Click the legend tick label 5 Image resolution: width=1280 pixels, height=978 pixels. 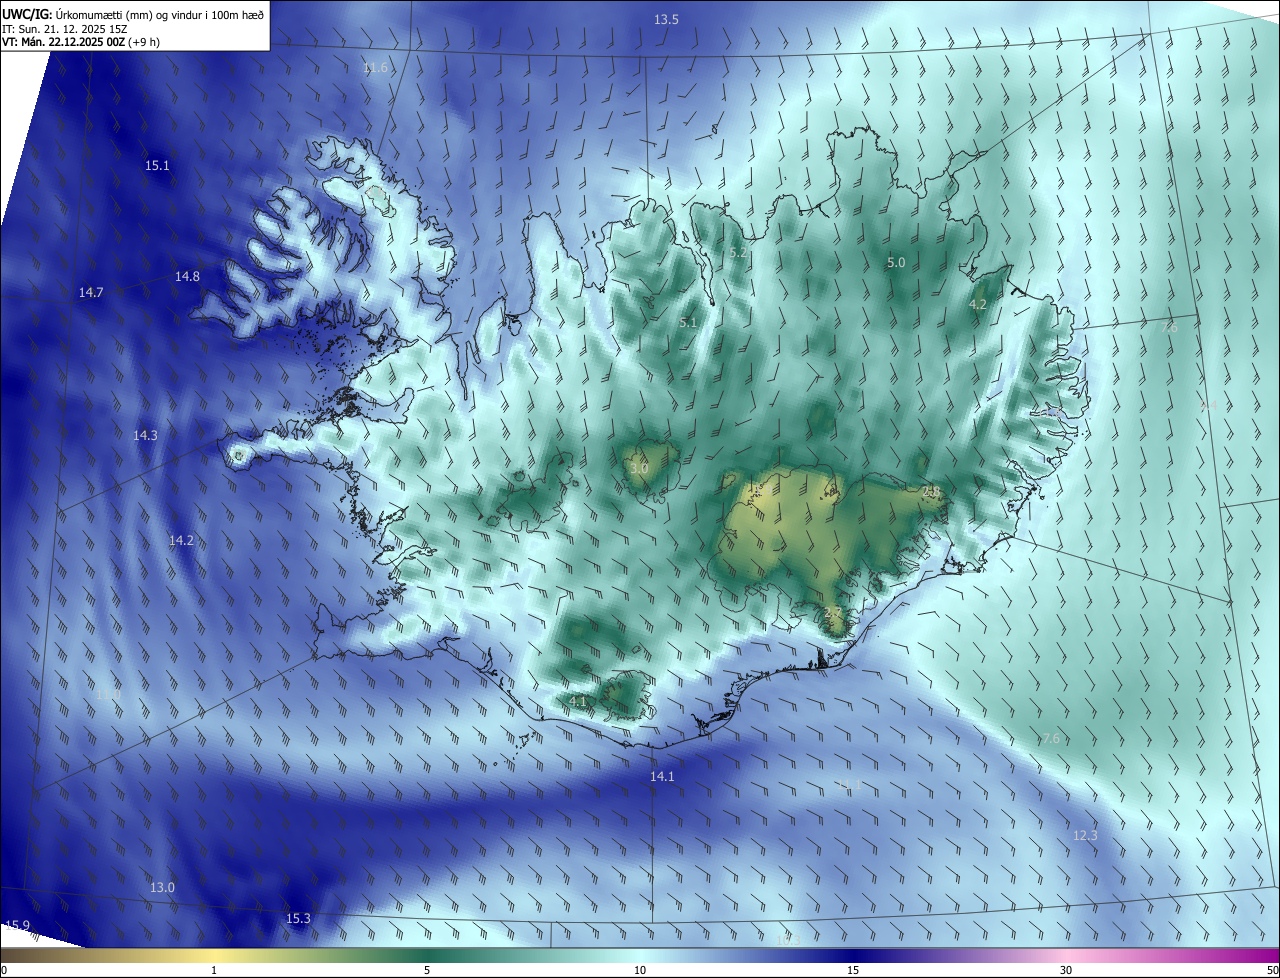(427, 971)
